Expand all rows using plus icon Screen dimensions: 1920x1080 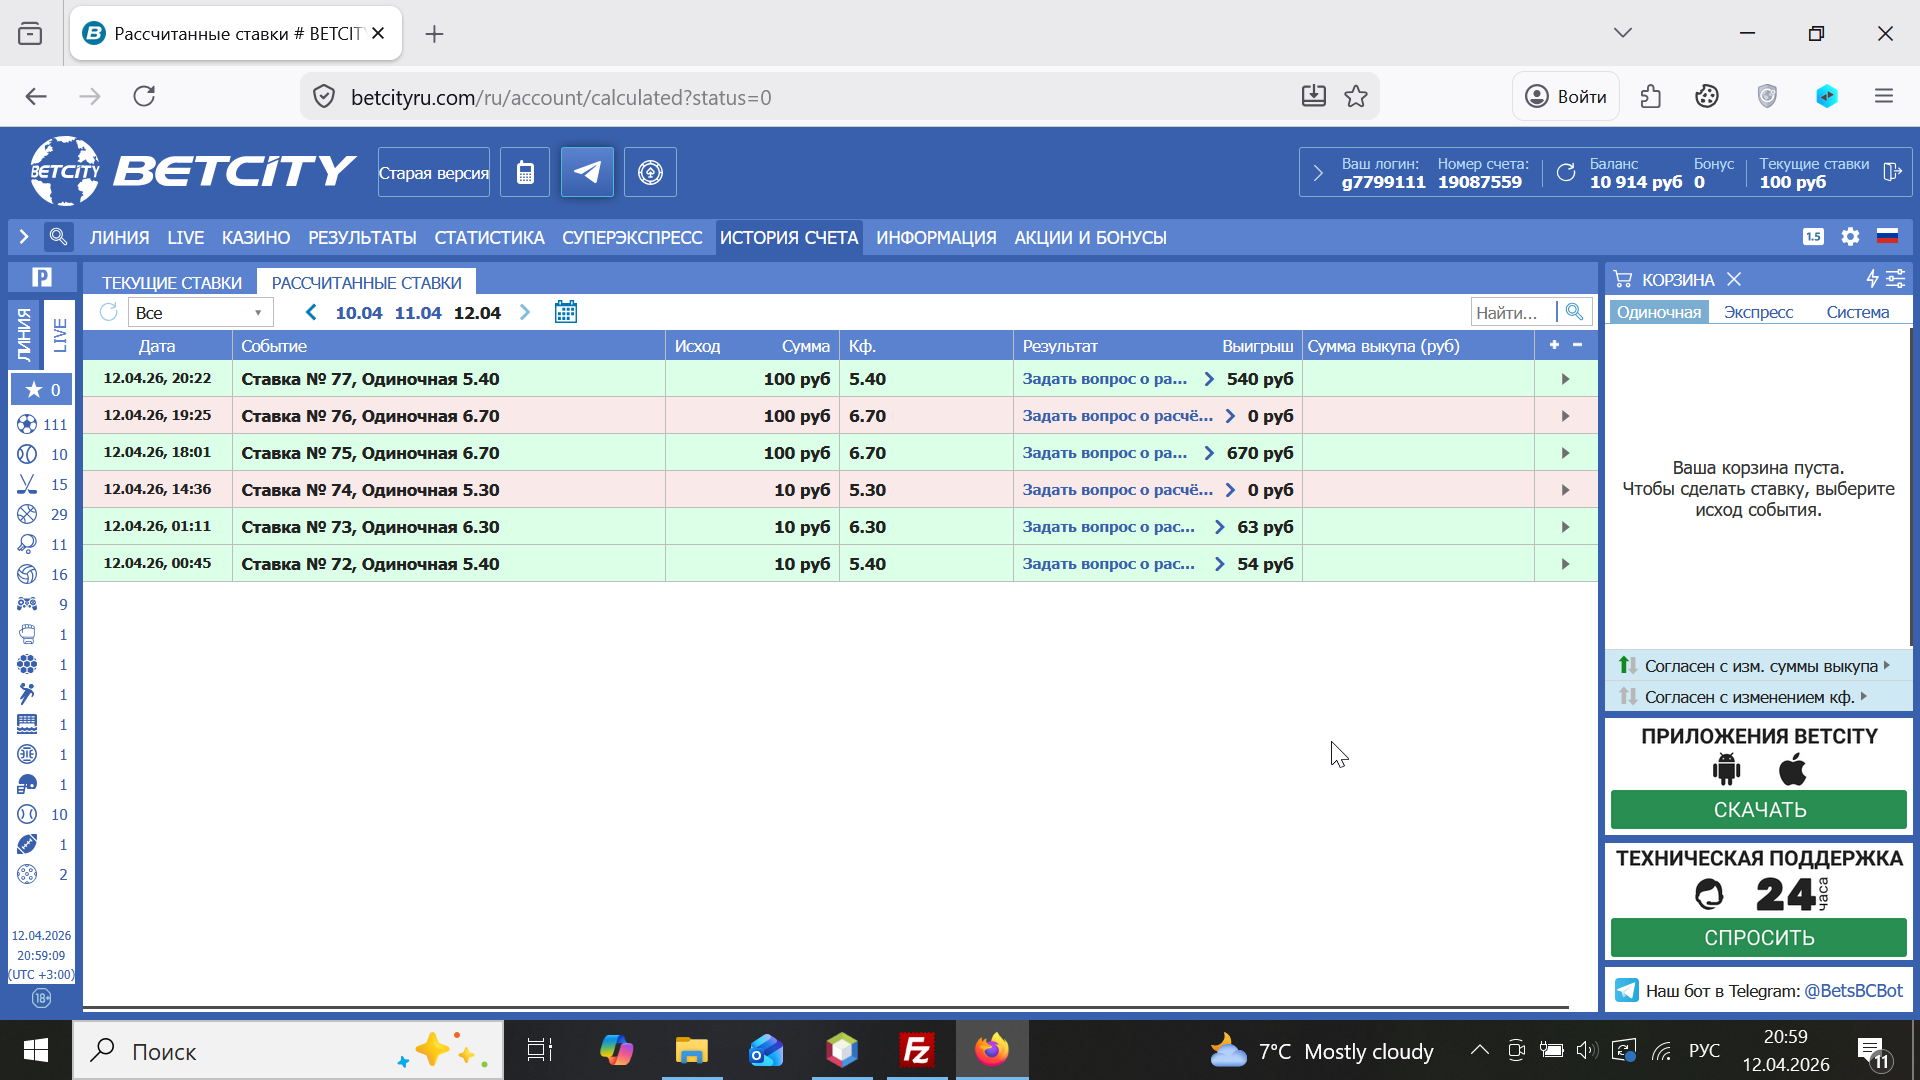tap(1554, 345)
